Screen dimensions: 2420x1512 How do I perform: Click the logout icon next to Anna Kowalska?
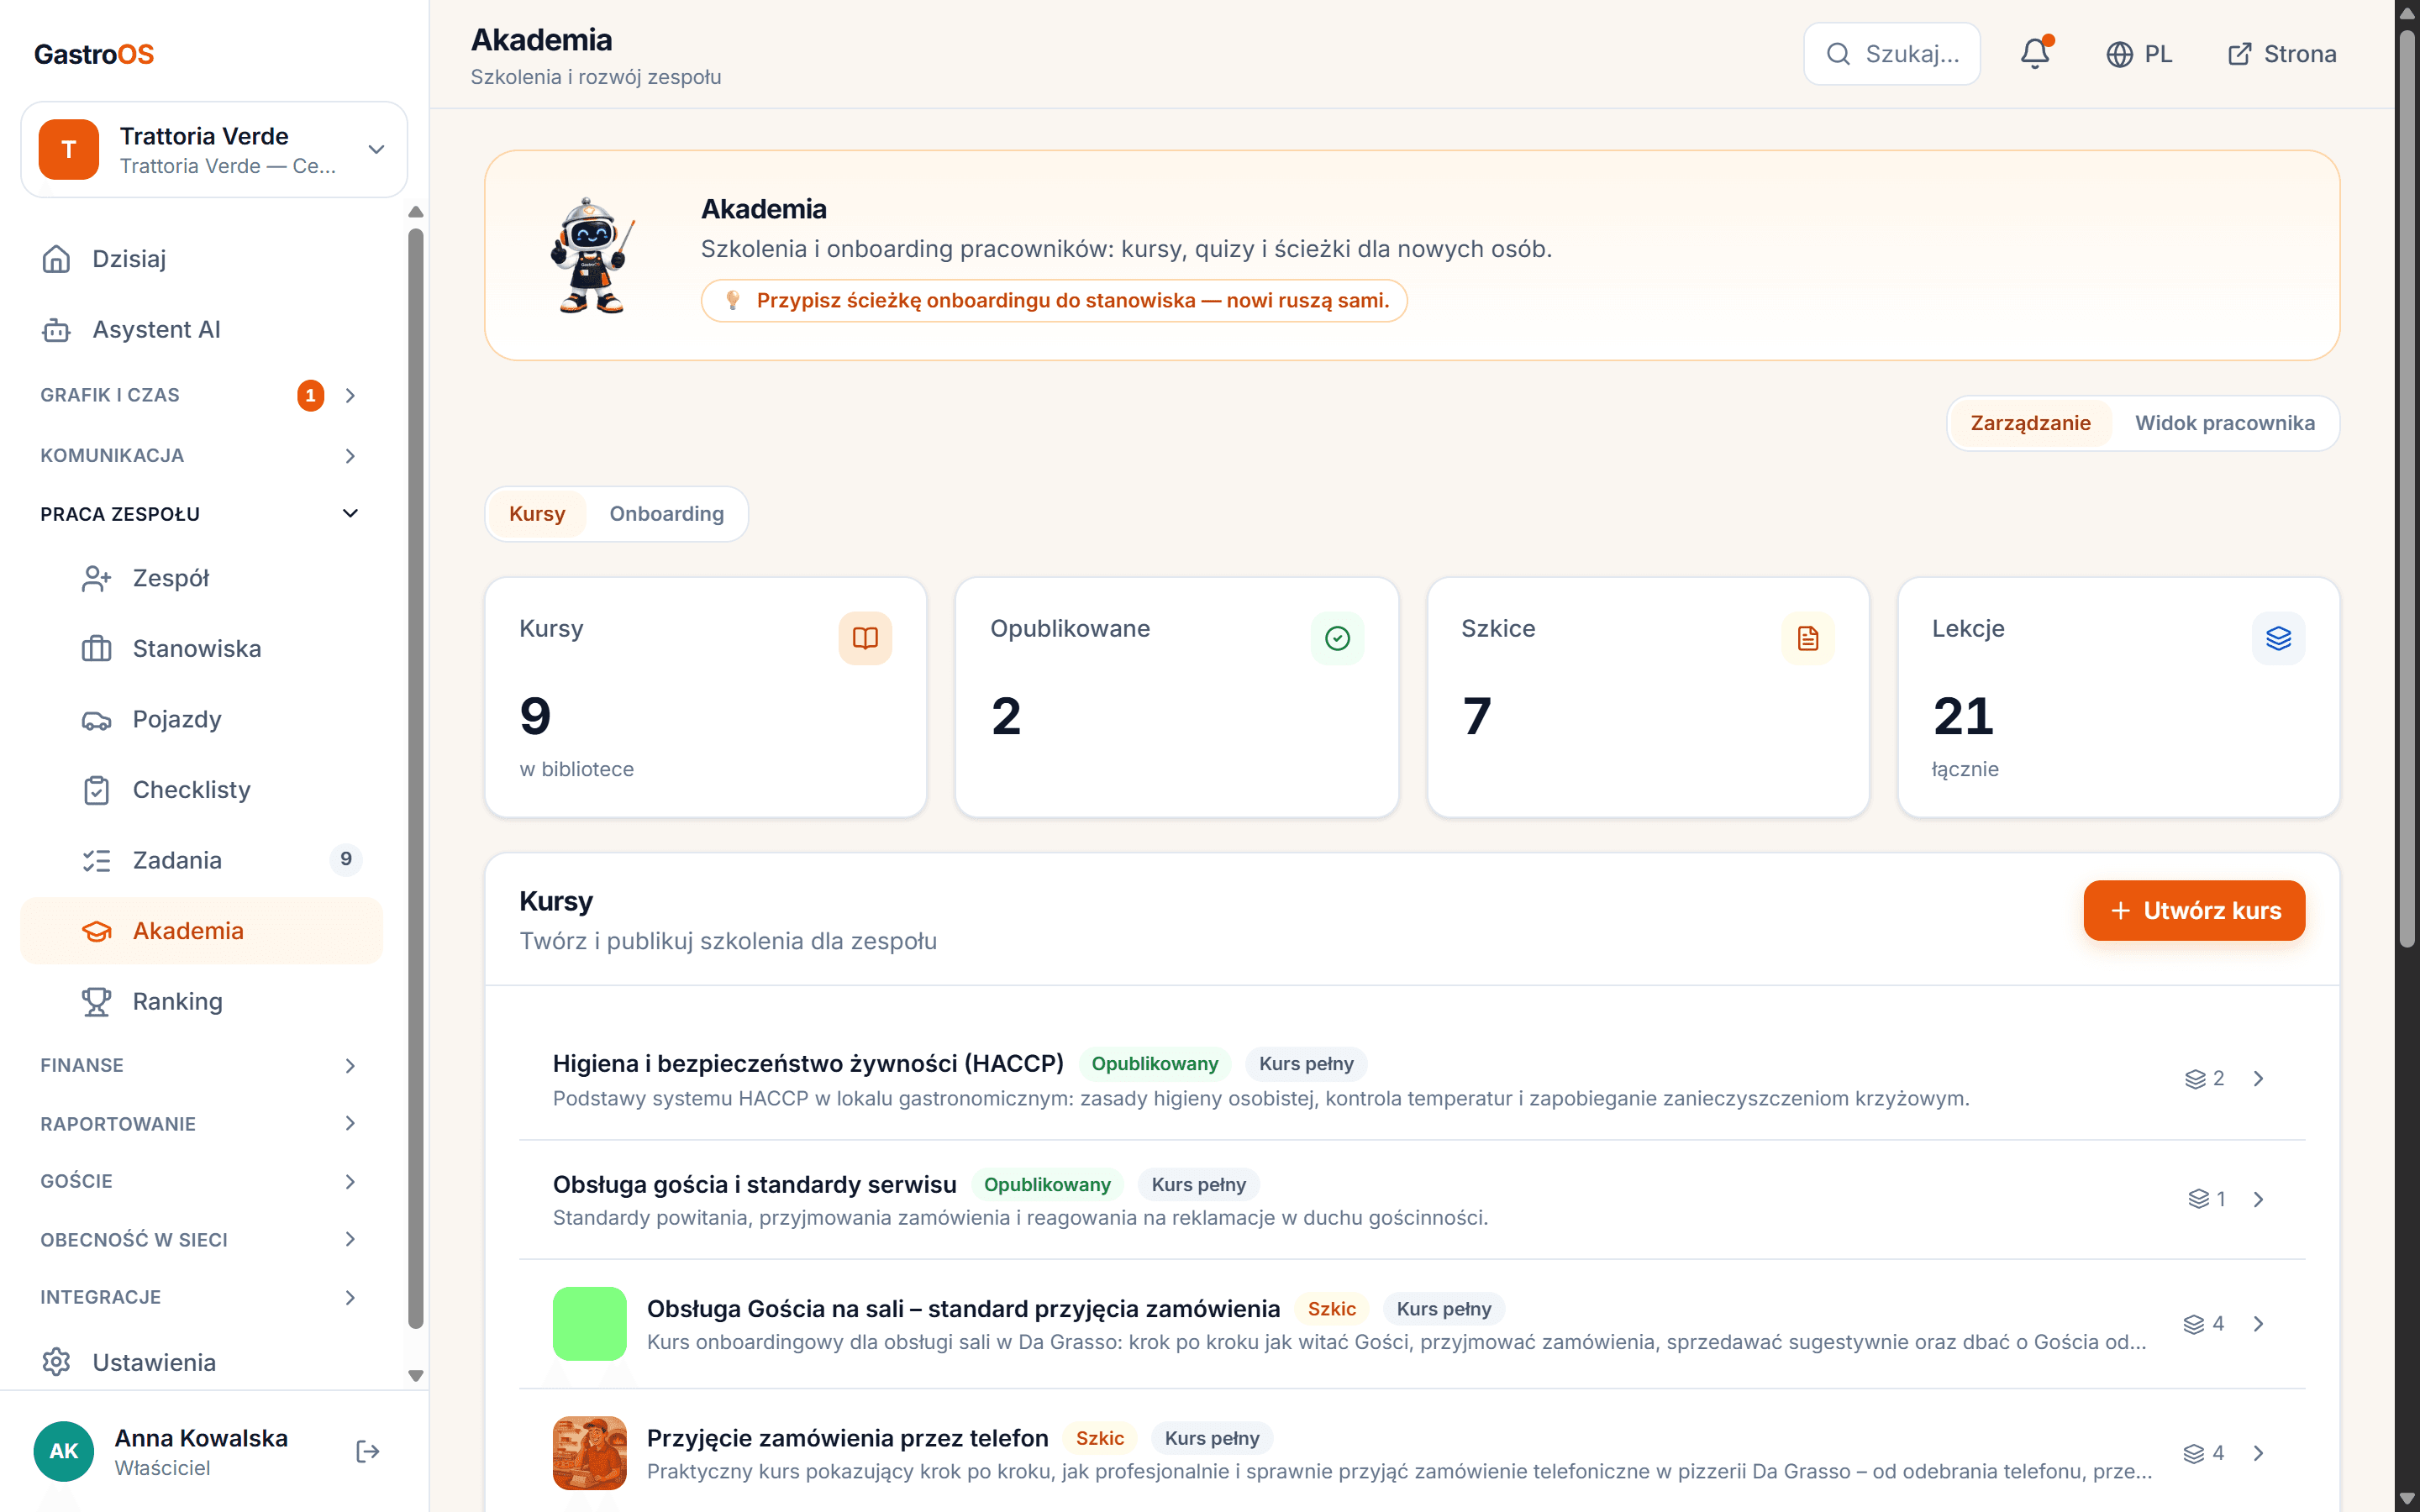point(368,1451)
